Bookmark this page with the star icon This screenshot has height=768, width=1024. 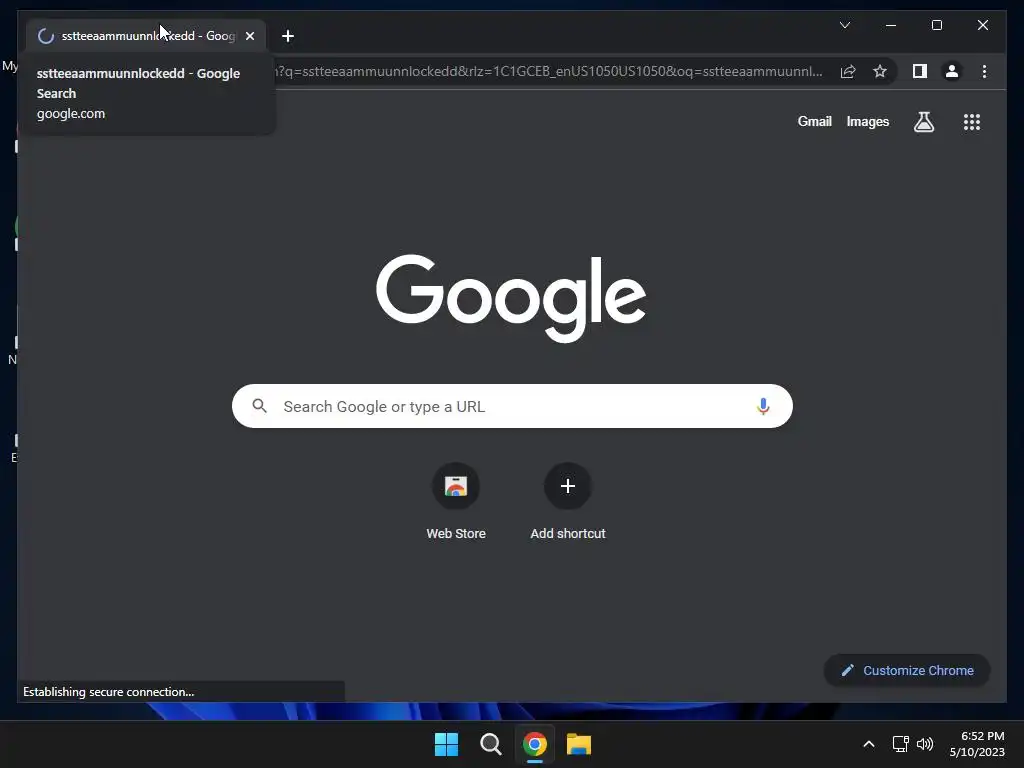tap(880, 71)
